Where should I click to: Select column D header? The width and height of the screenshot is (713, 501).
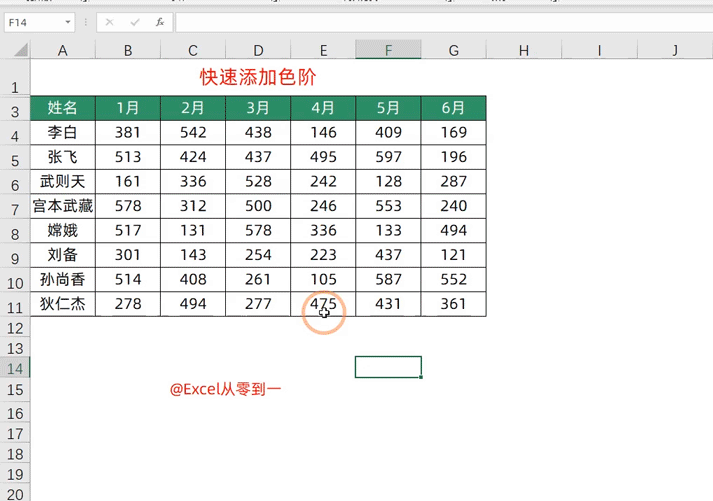click(258, 50)
